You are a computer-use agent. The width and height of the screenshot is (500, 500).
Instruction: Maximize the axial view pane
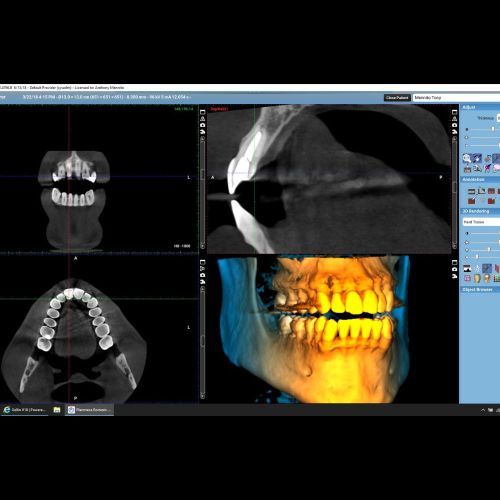202,262
